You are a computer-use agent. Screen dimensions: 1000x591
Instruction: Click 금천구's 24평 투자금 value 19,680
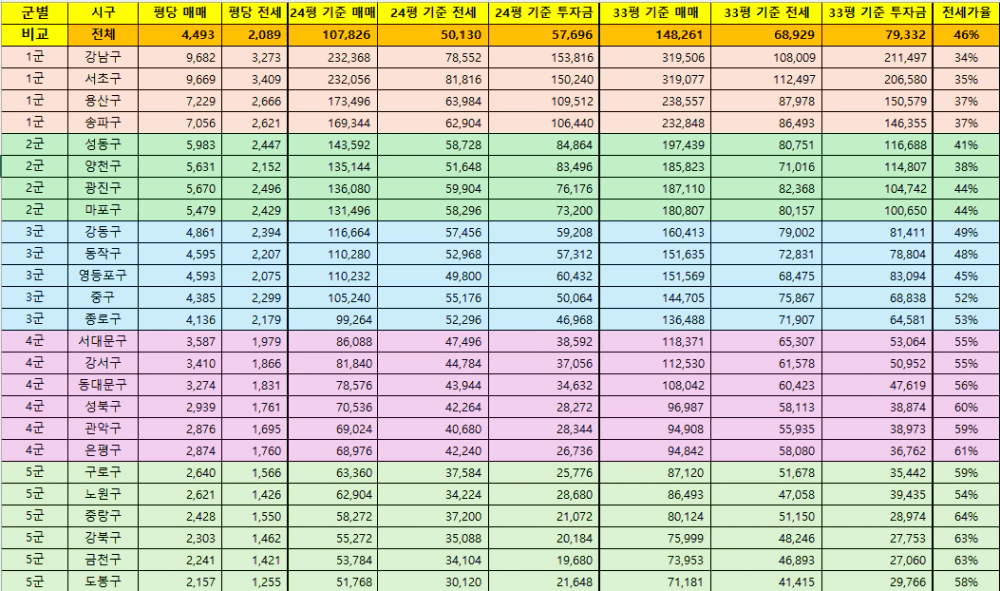pos(544,560)
